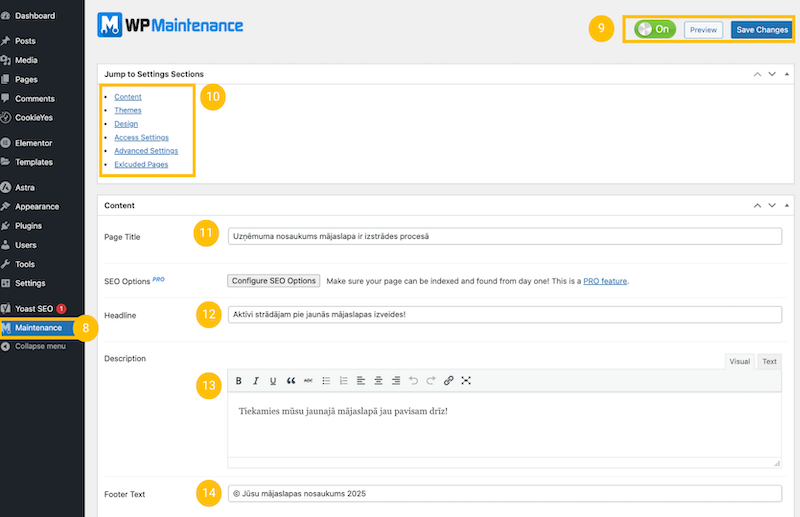The image size is (800, 517).
Task: Center align the Description text
Action: coord(379,381)
